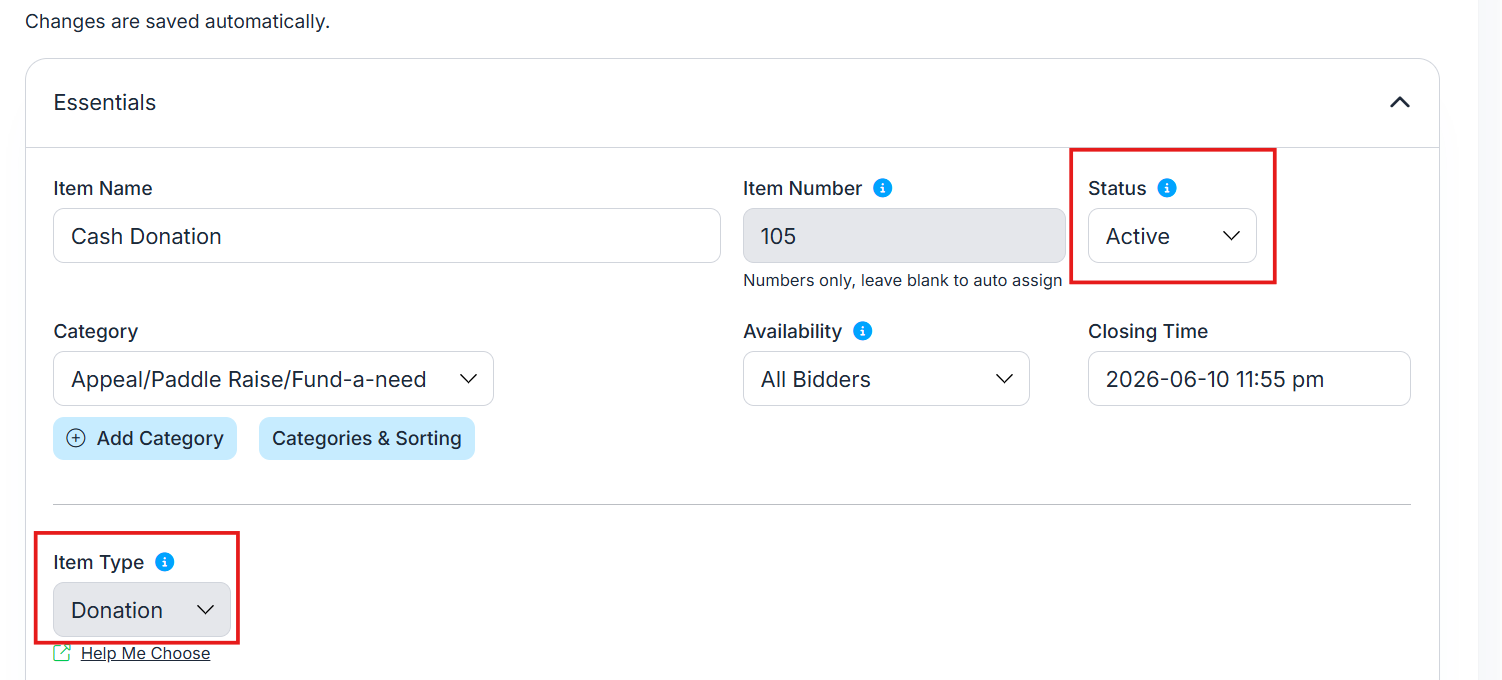The image size is (1502, 680).
Task: Collapse the Essentials section chevron
Action: (1399, 103)
